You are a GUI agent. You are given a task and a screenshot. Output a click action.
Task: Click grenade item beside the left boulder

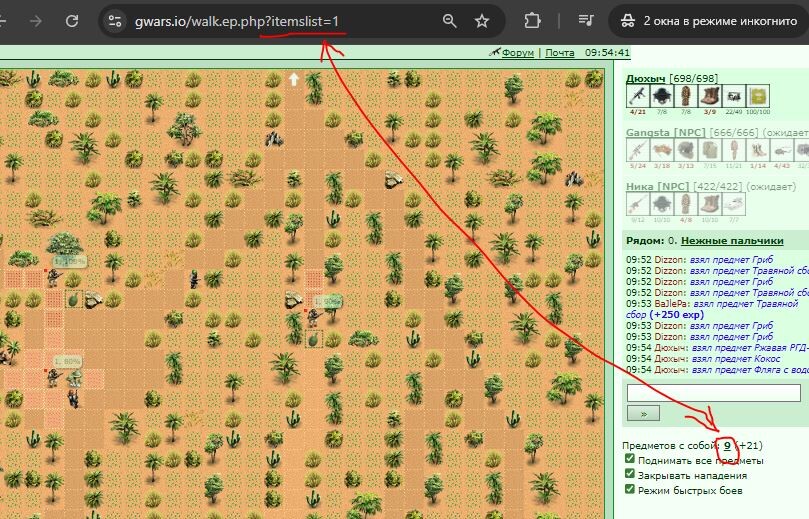(x=73, y=299)
